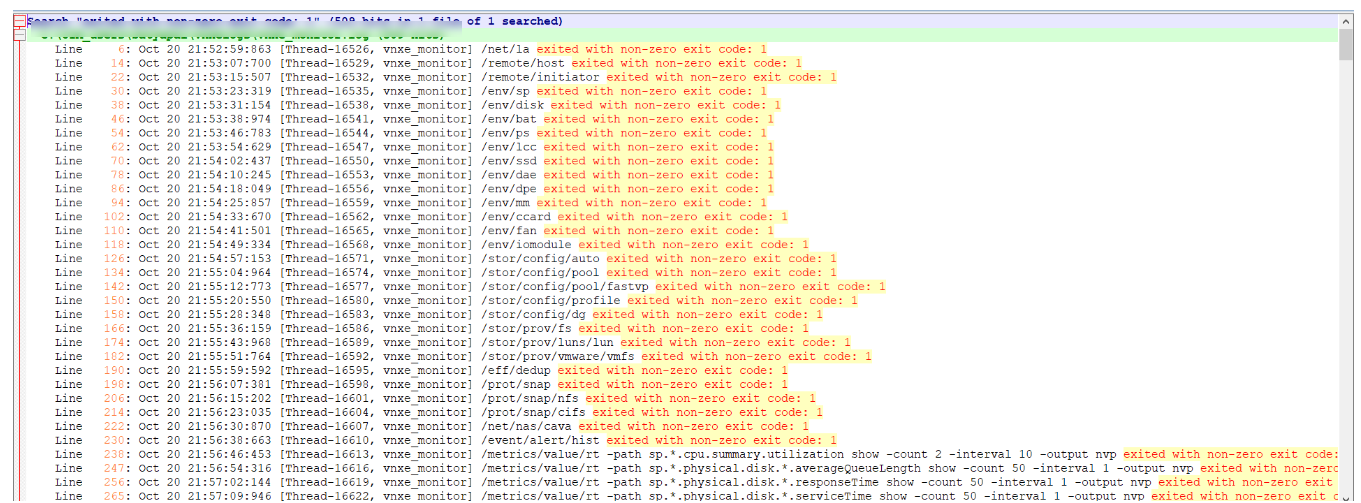Image resolution: width=1361 pixels, height=503 pixels.
Task: Collapse the search results header fold box
Action: [19, 21]
